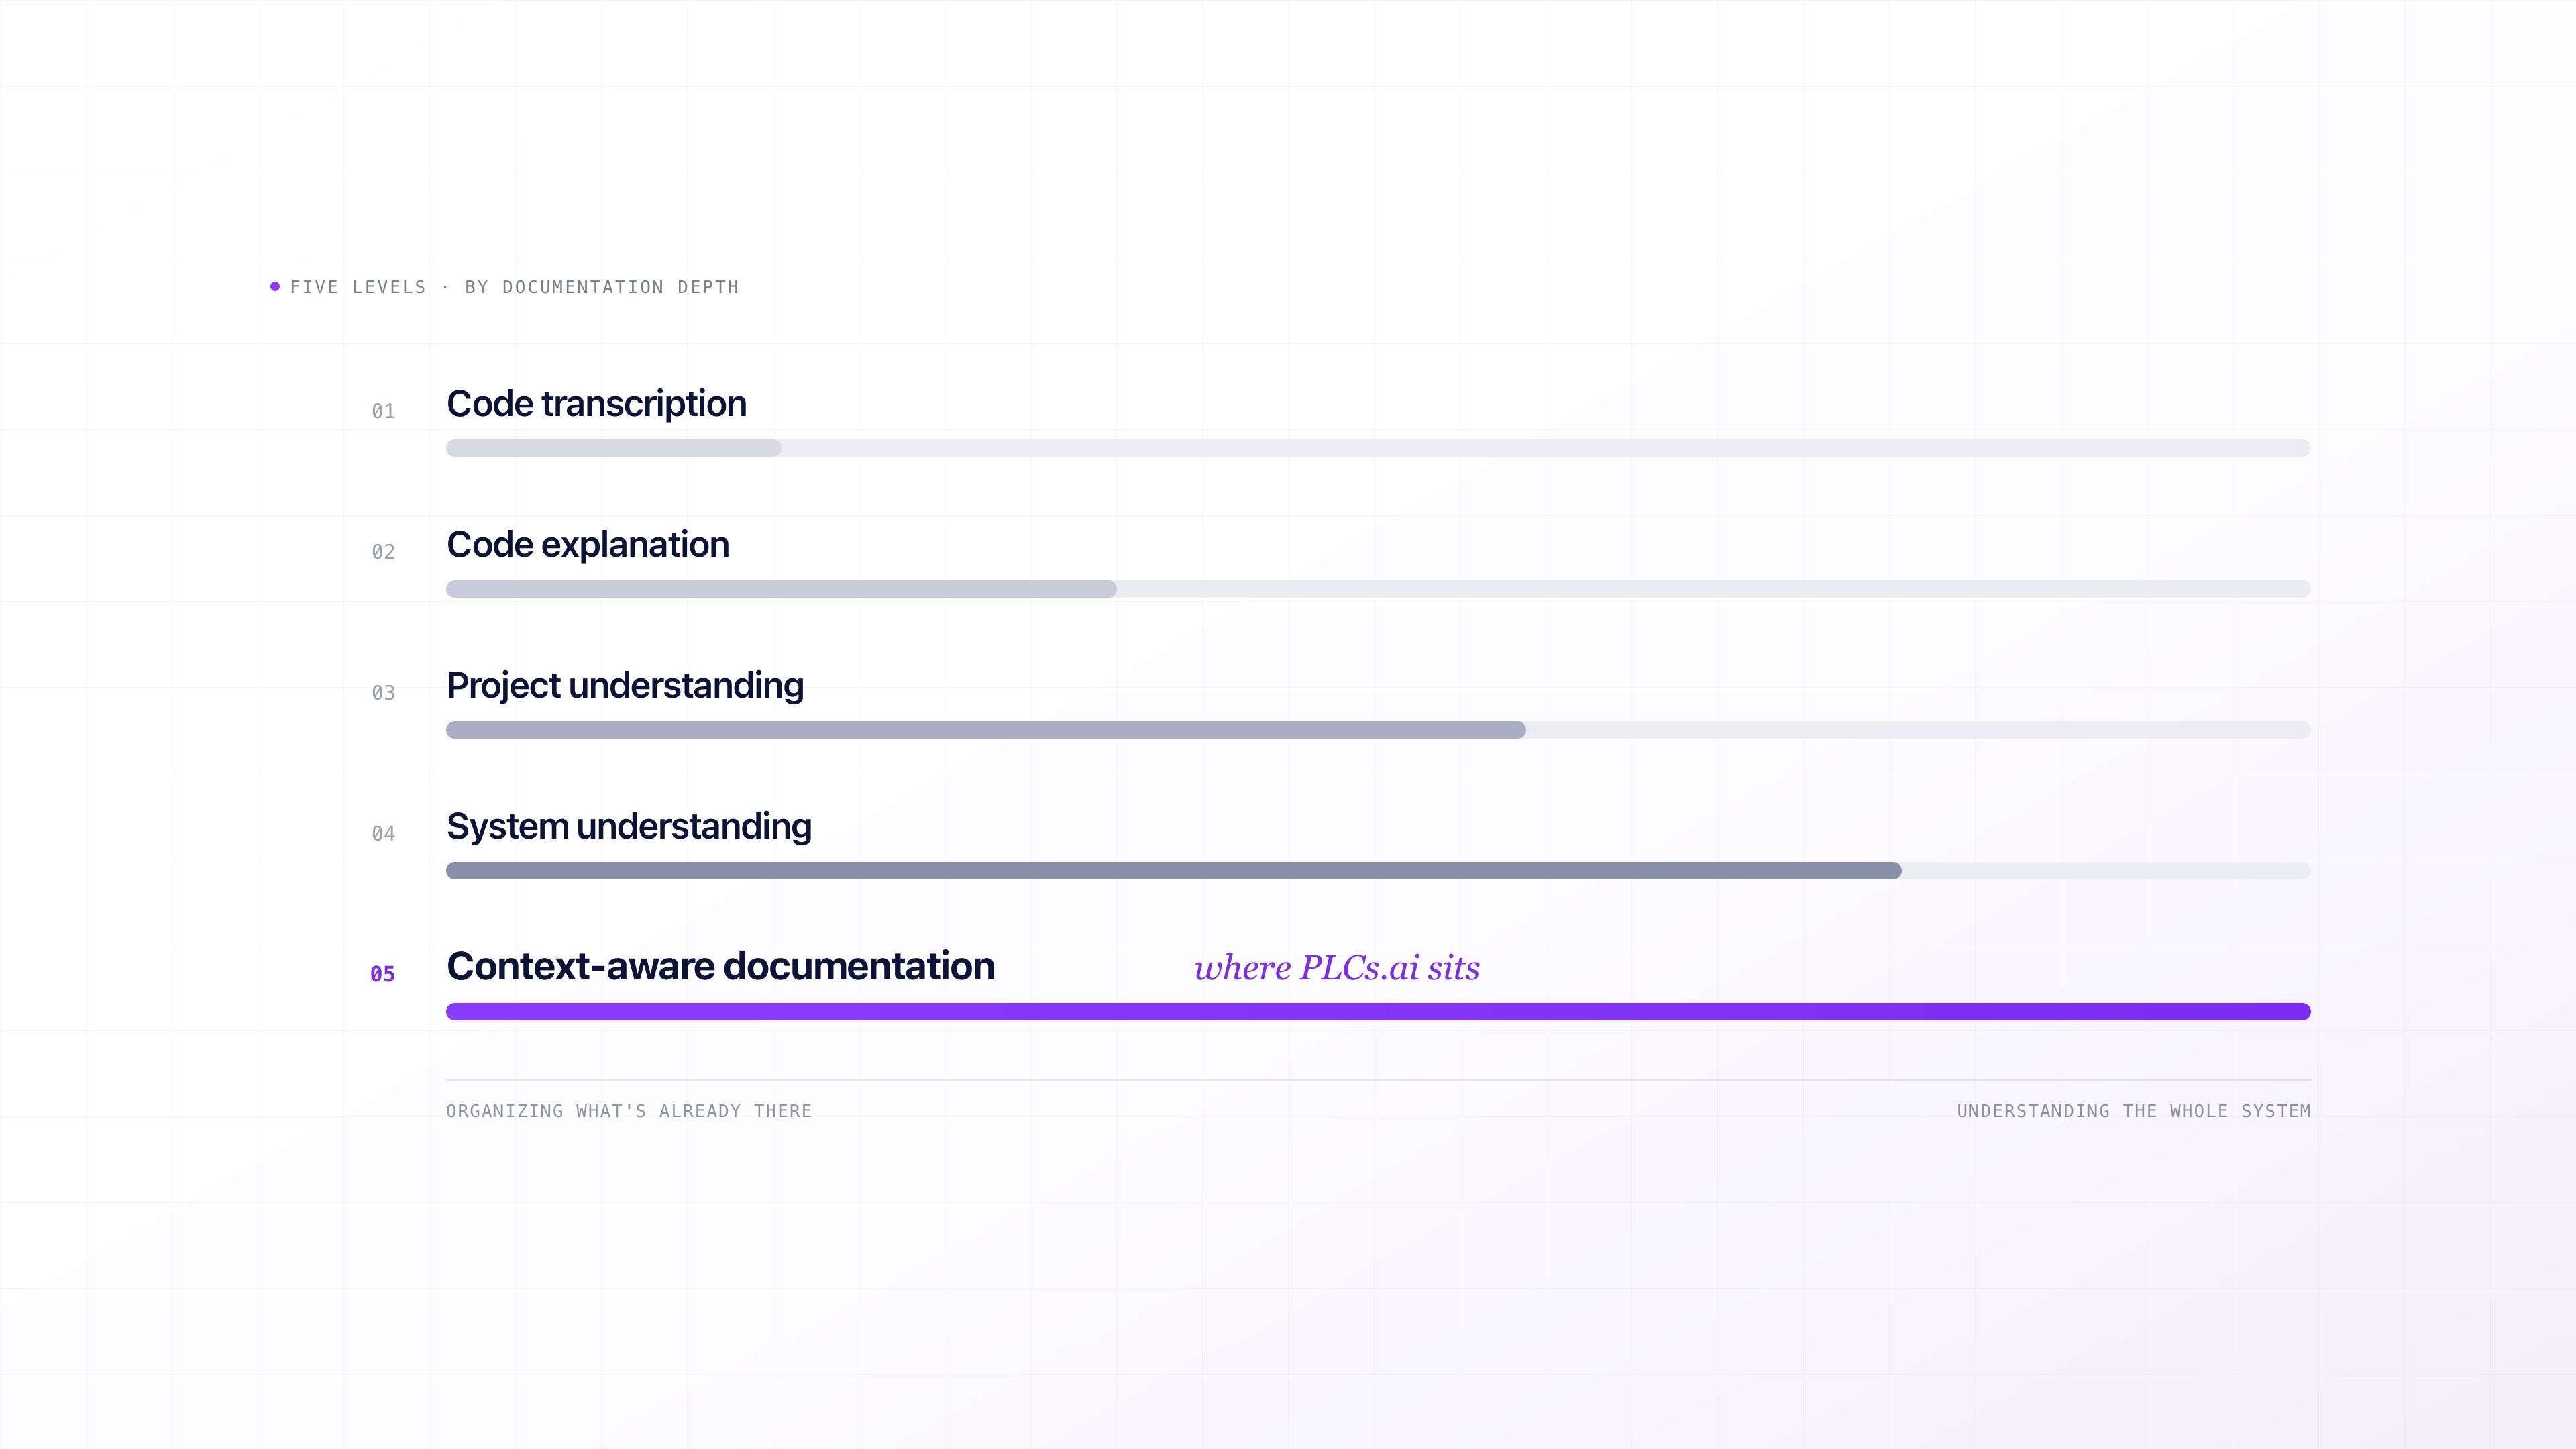Open the Project understanding level

click(625, 686)
